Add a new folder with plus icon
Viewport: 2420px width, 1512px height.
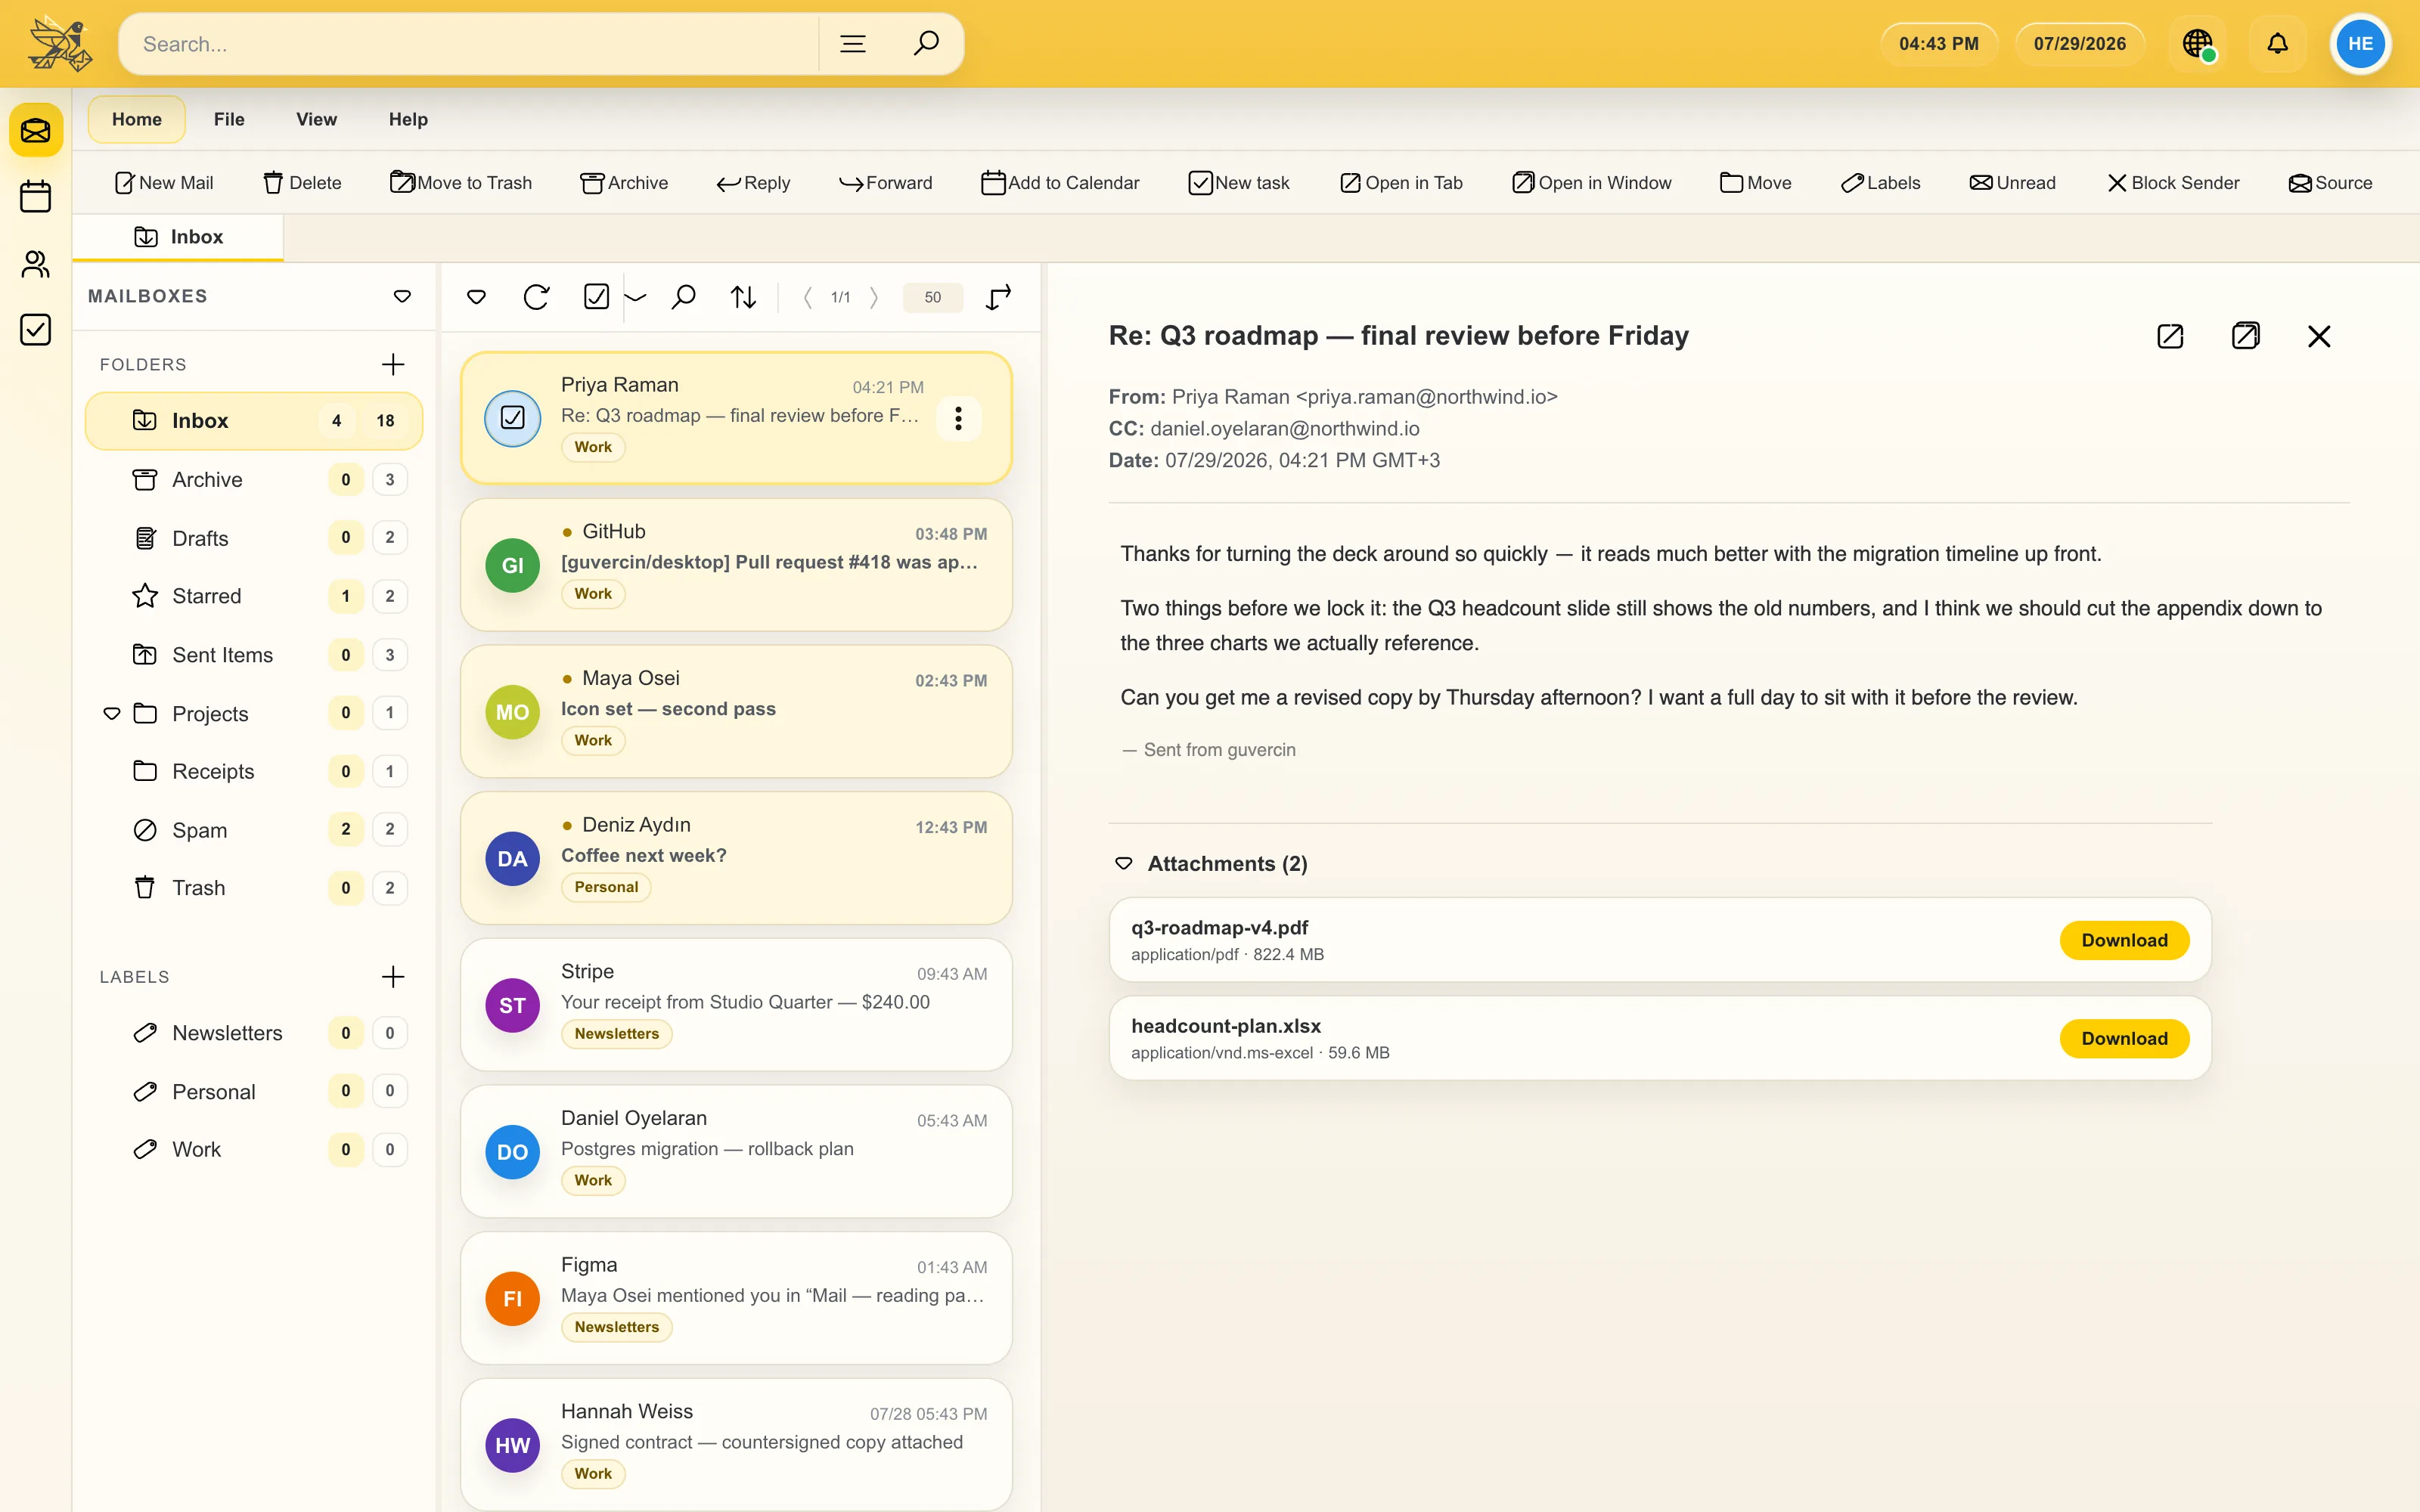click(x=393, y=364)
